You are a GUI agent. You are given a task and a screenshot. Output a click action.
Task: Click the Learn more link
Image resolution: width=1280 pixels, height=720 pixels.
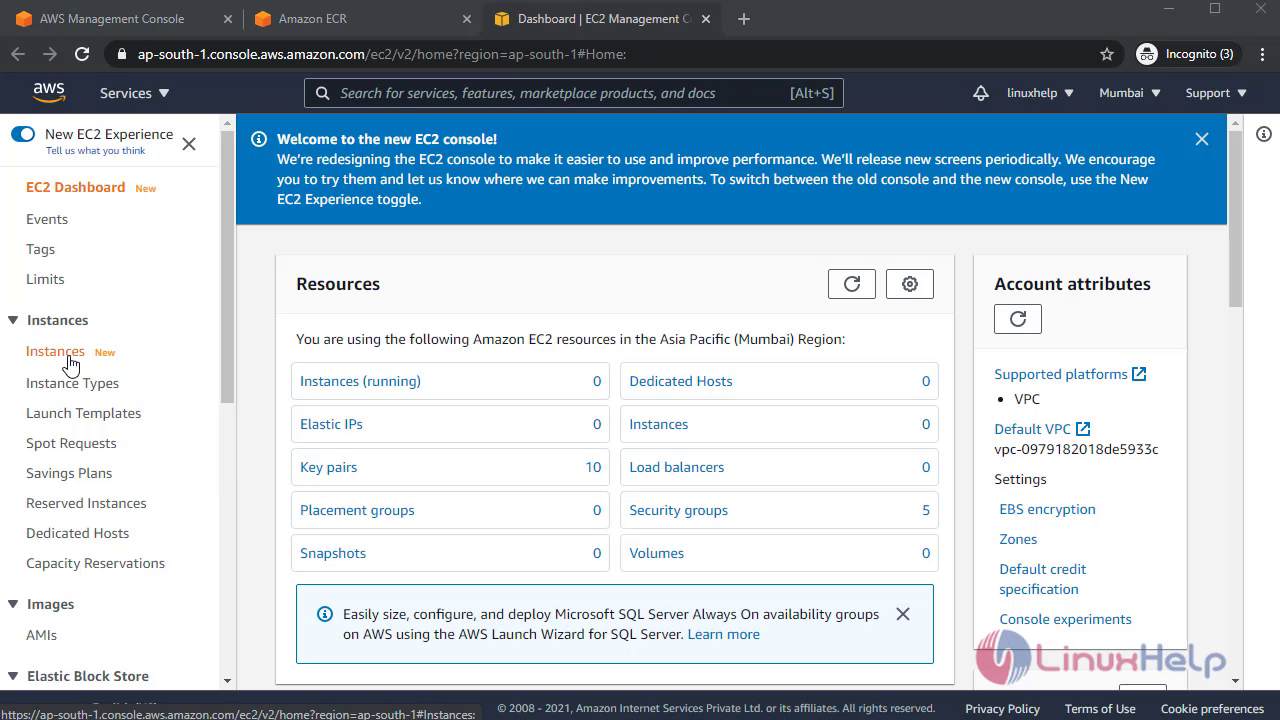(x=723, y=634)
